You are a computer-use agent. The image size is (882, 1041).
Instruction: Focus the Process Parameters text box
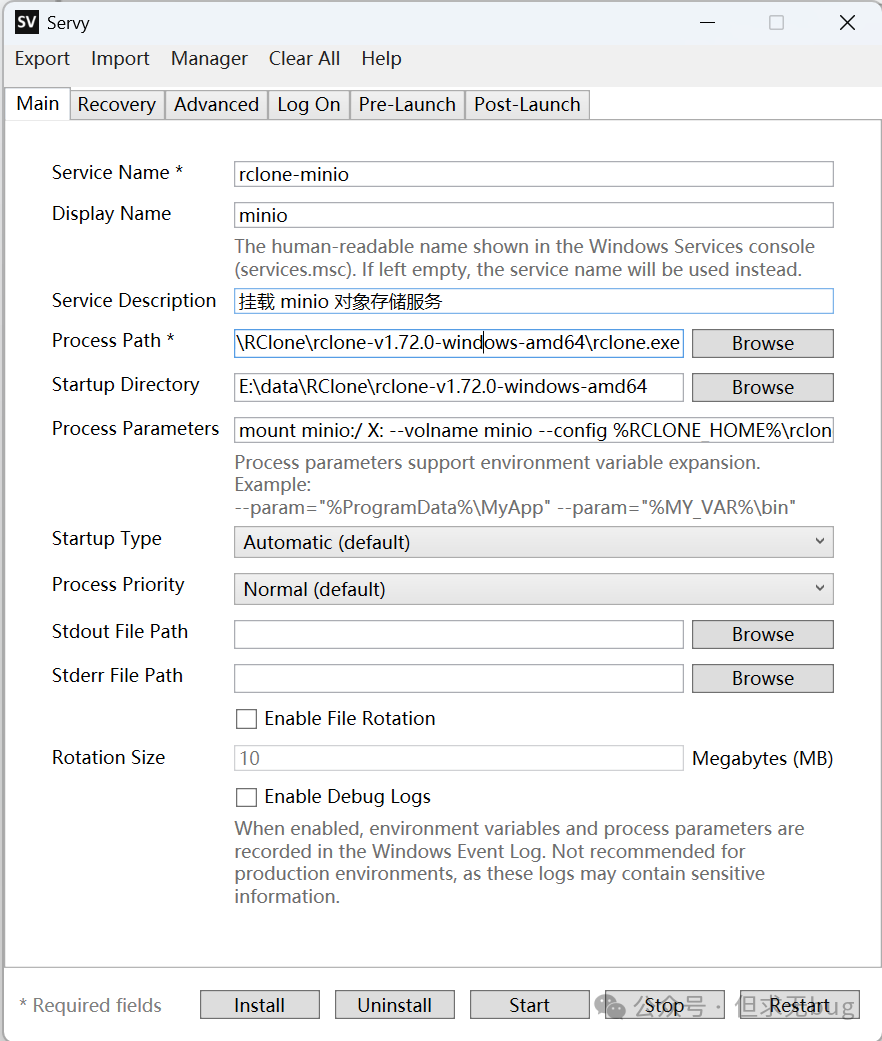click(x=533, y=431)
